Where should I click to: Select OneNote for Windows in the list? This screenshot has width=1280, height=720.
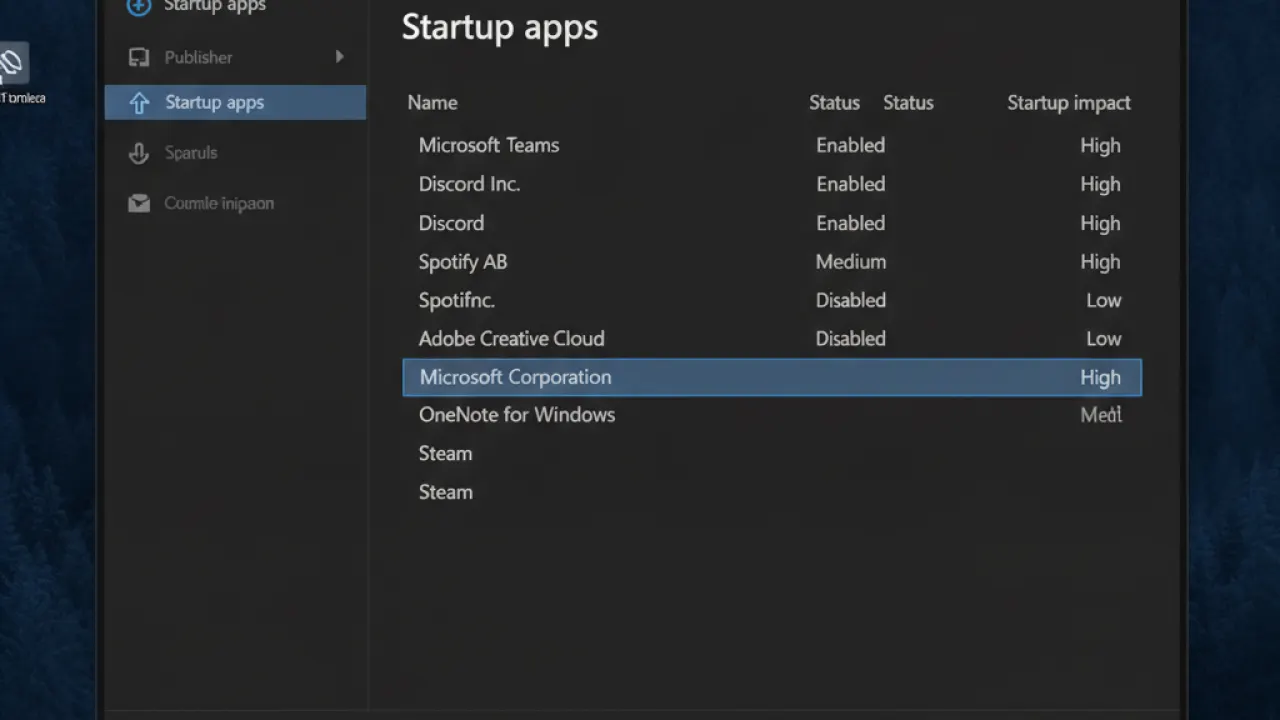517,414
